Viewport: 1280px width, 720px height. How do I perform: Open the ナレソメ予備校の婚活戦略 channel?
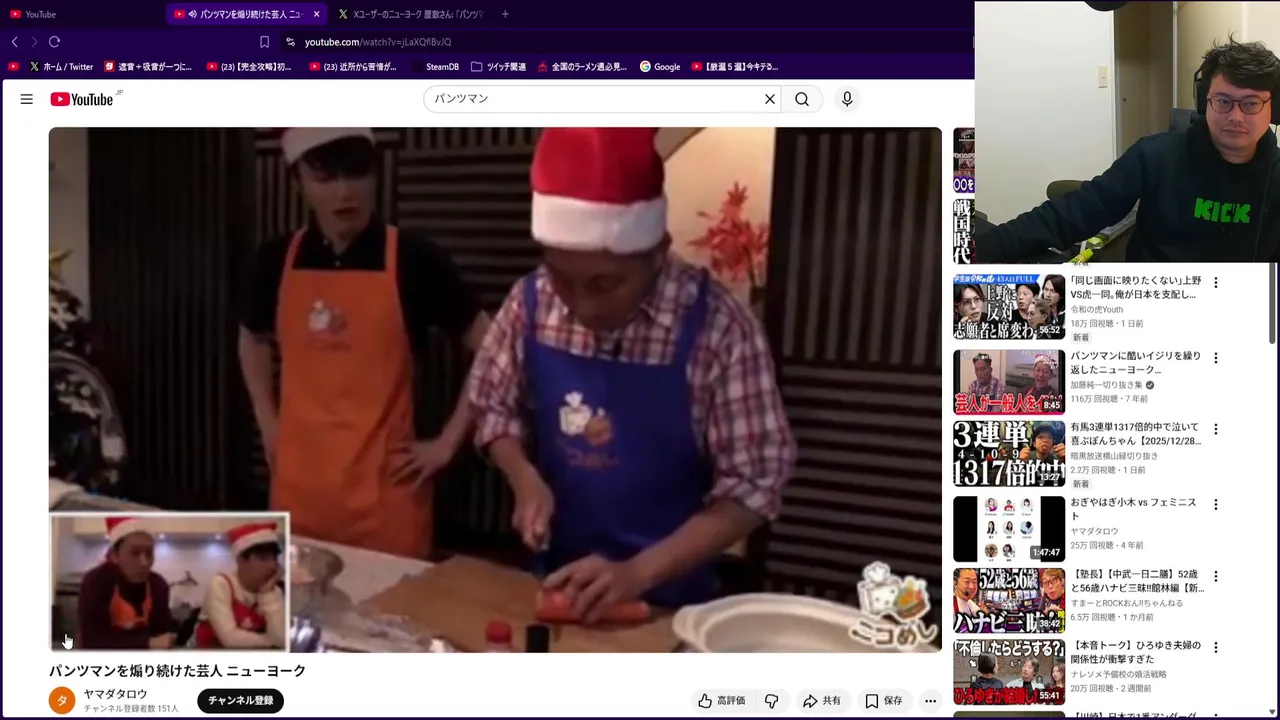coord(1119,674)
